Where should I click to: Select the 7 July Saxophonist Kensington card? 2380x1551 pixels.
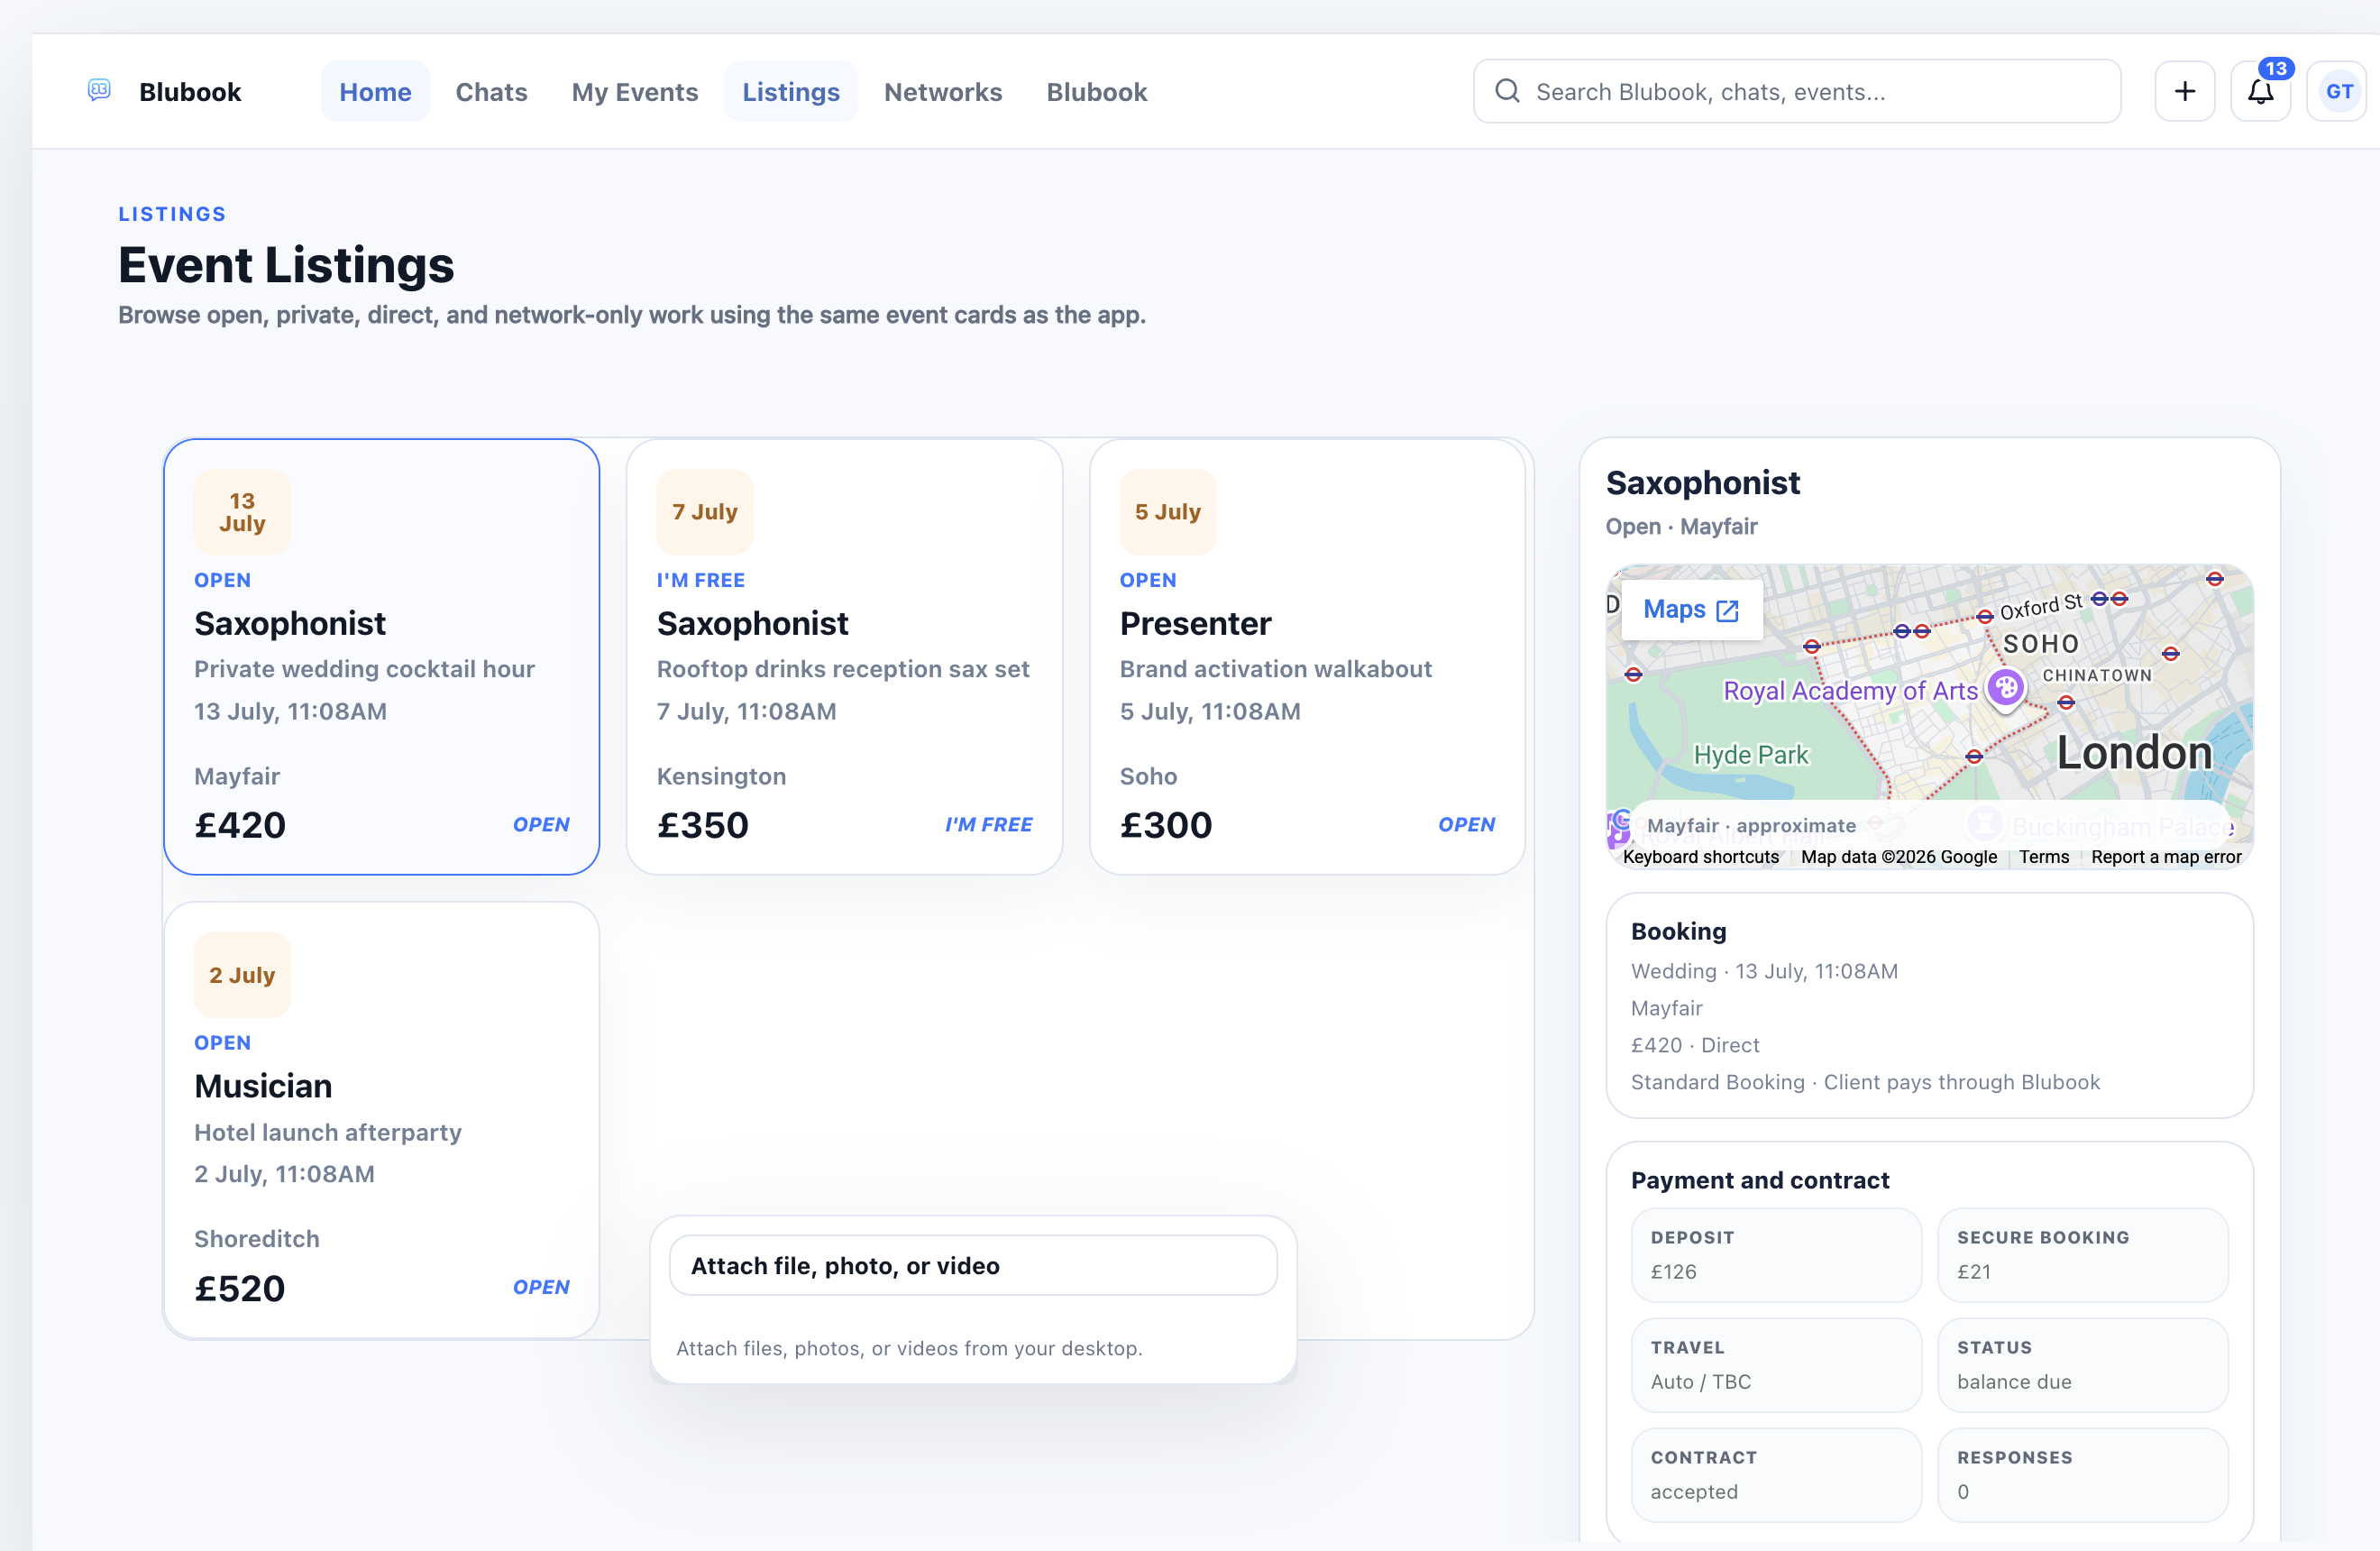click(844, 656)
